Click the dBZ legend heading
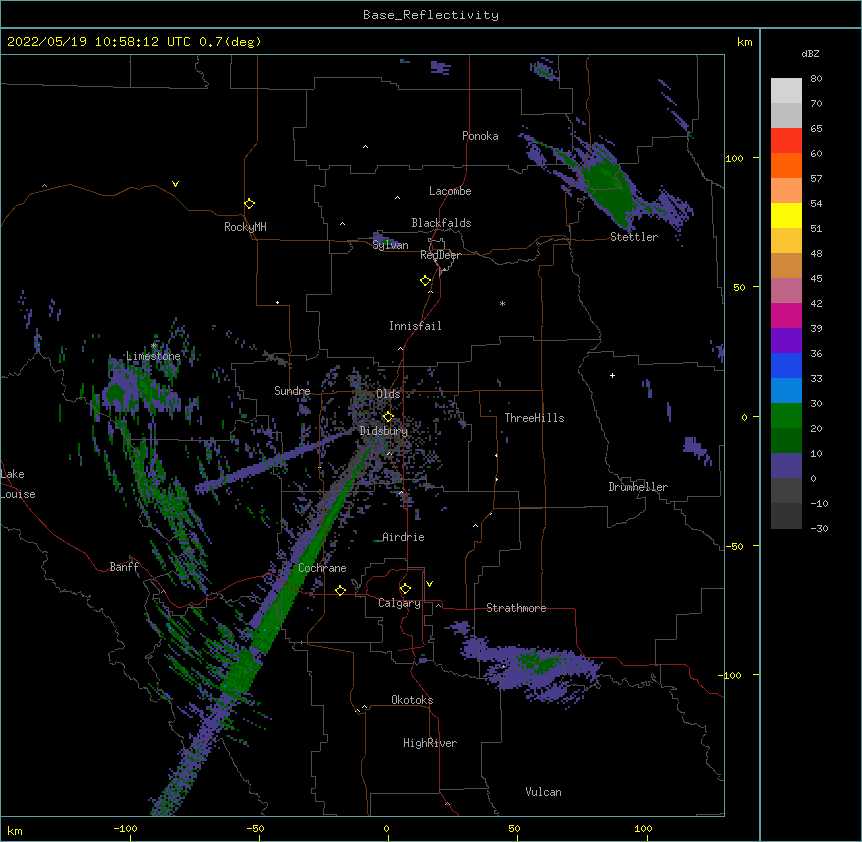This screenshot has height=842, width=862. pyautogui.click(x=810, y=53)
